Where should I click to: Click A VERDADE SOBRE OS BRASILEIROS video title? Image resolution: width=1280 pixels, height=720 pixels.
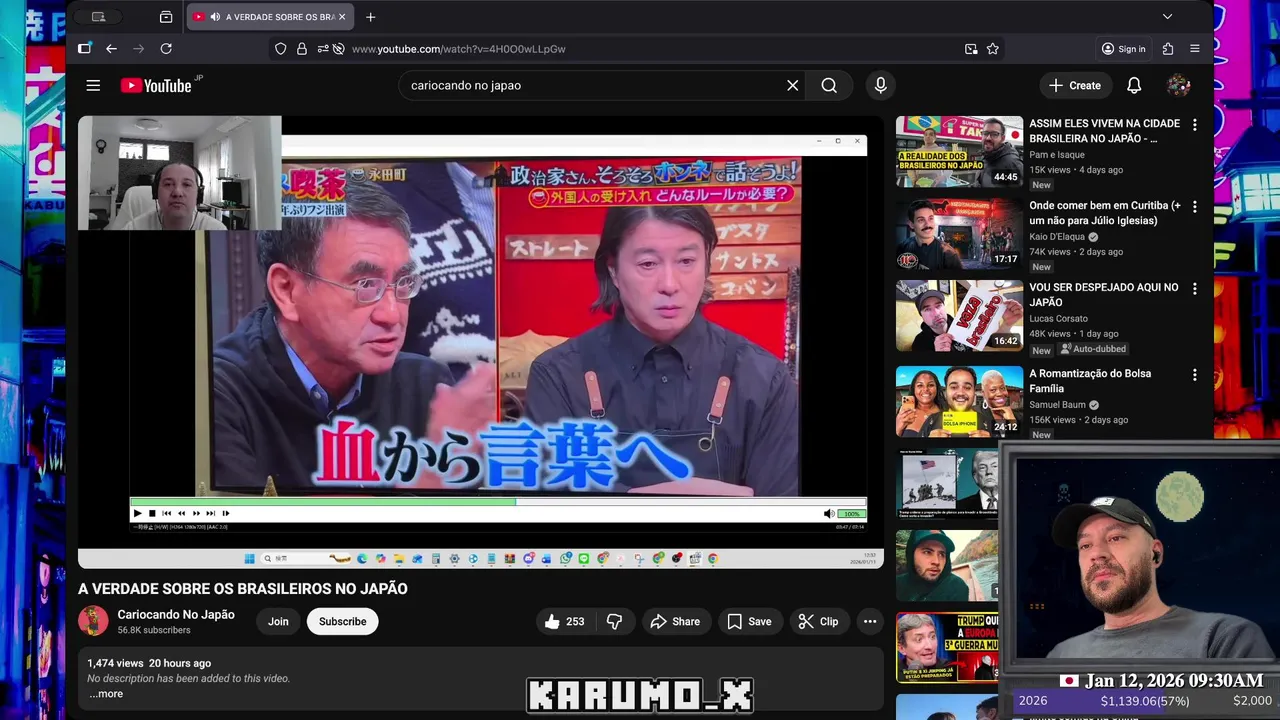(243, 588)
